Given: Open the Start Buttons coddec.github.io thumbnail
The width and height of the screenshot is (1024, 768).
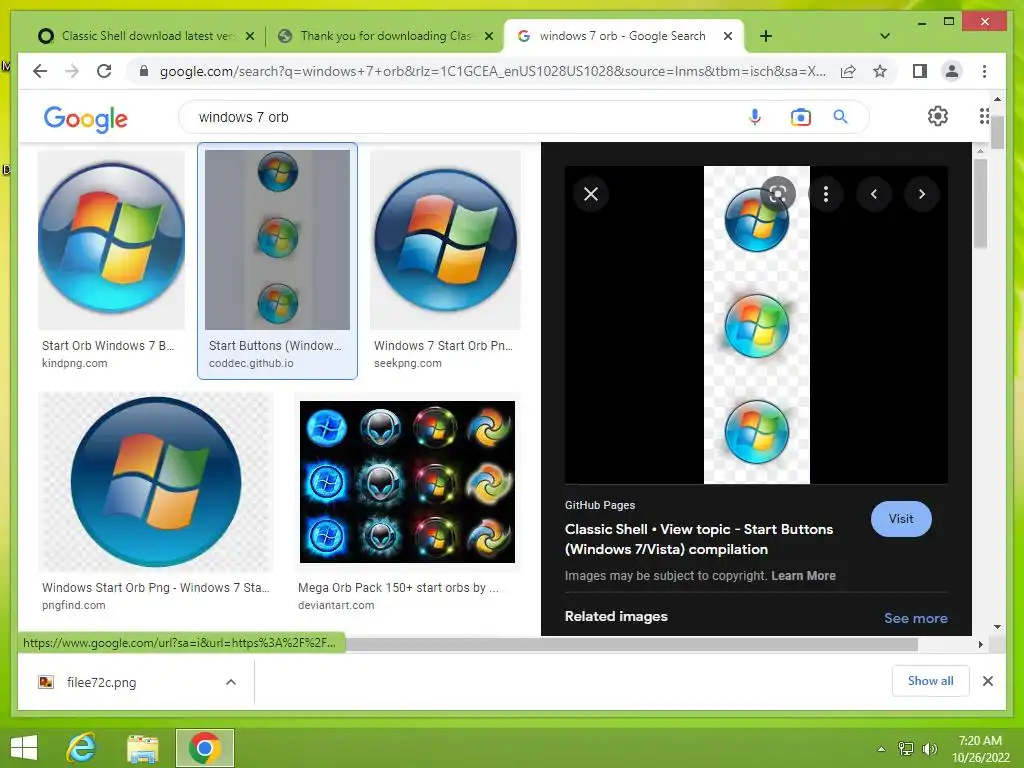Looking at the screenshot, I should [x=278, y=240].
